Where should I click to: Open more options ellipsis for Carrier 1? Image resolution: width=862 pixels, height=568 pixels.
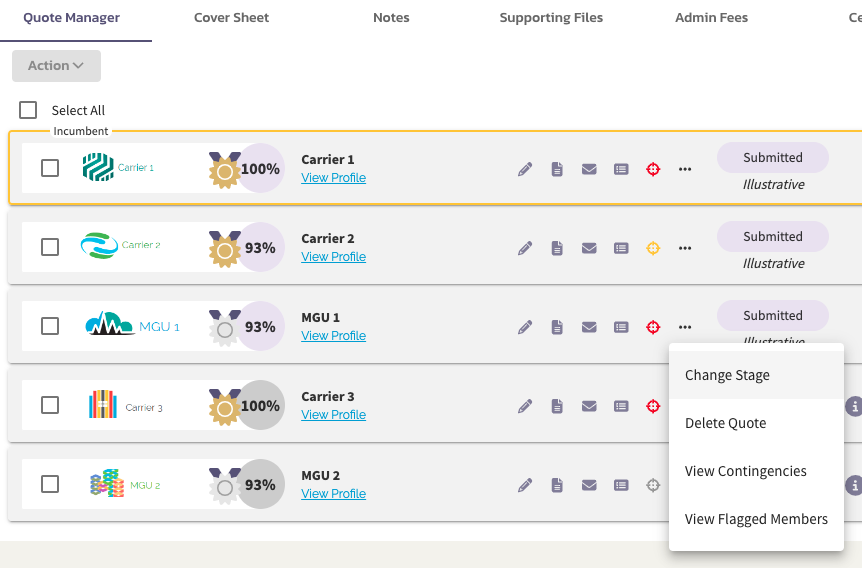pyautogui.click(x=685, y=169)
